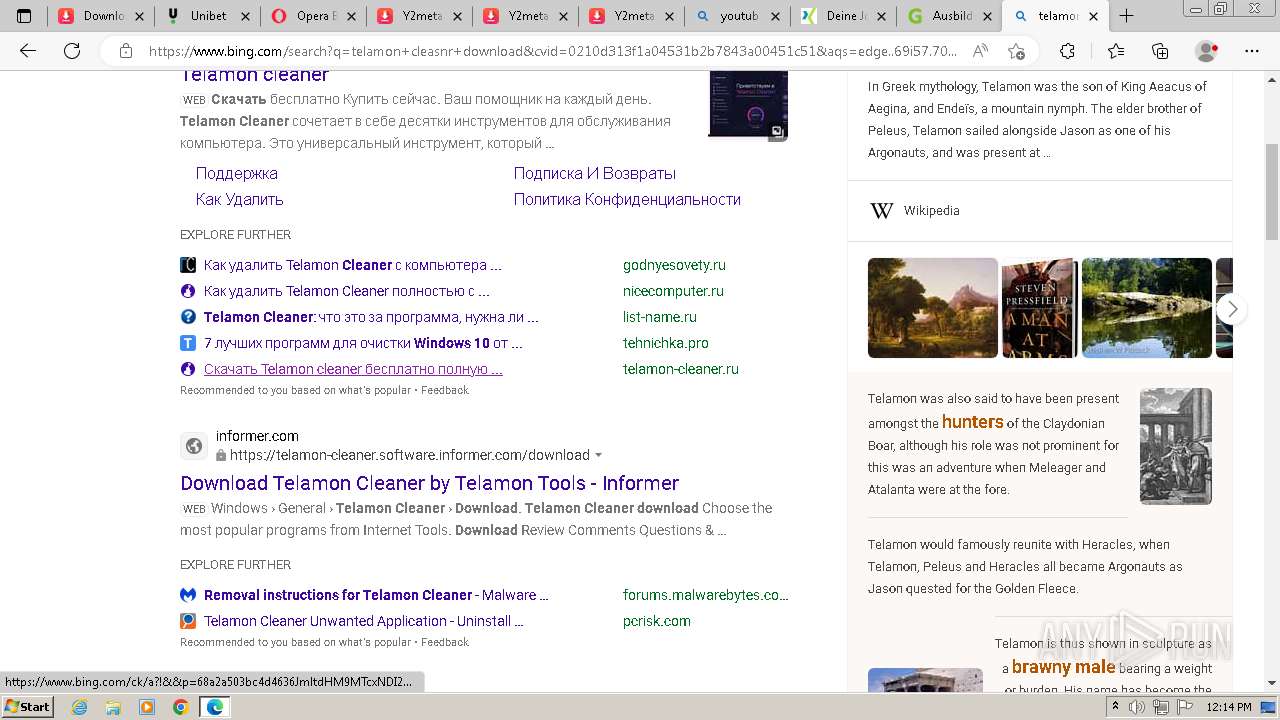Go back with the back arrow
The height and width of the screenshot is (720, 1280).
click(x=28, y=51)
